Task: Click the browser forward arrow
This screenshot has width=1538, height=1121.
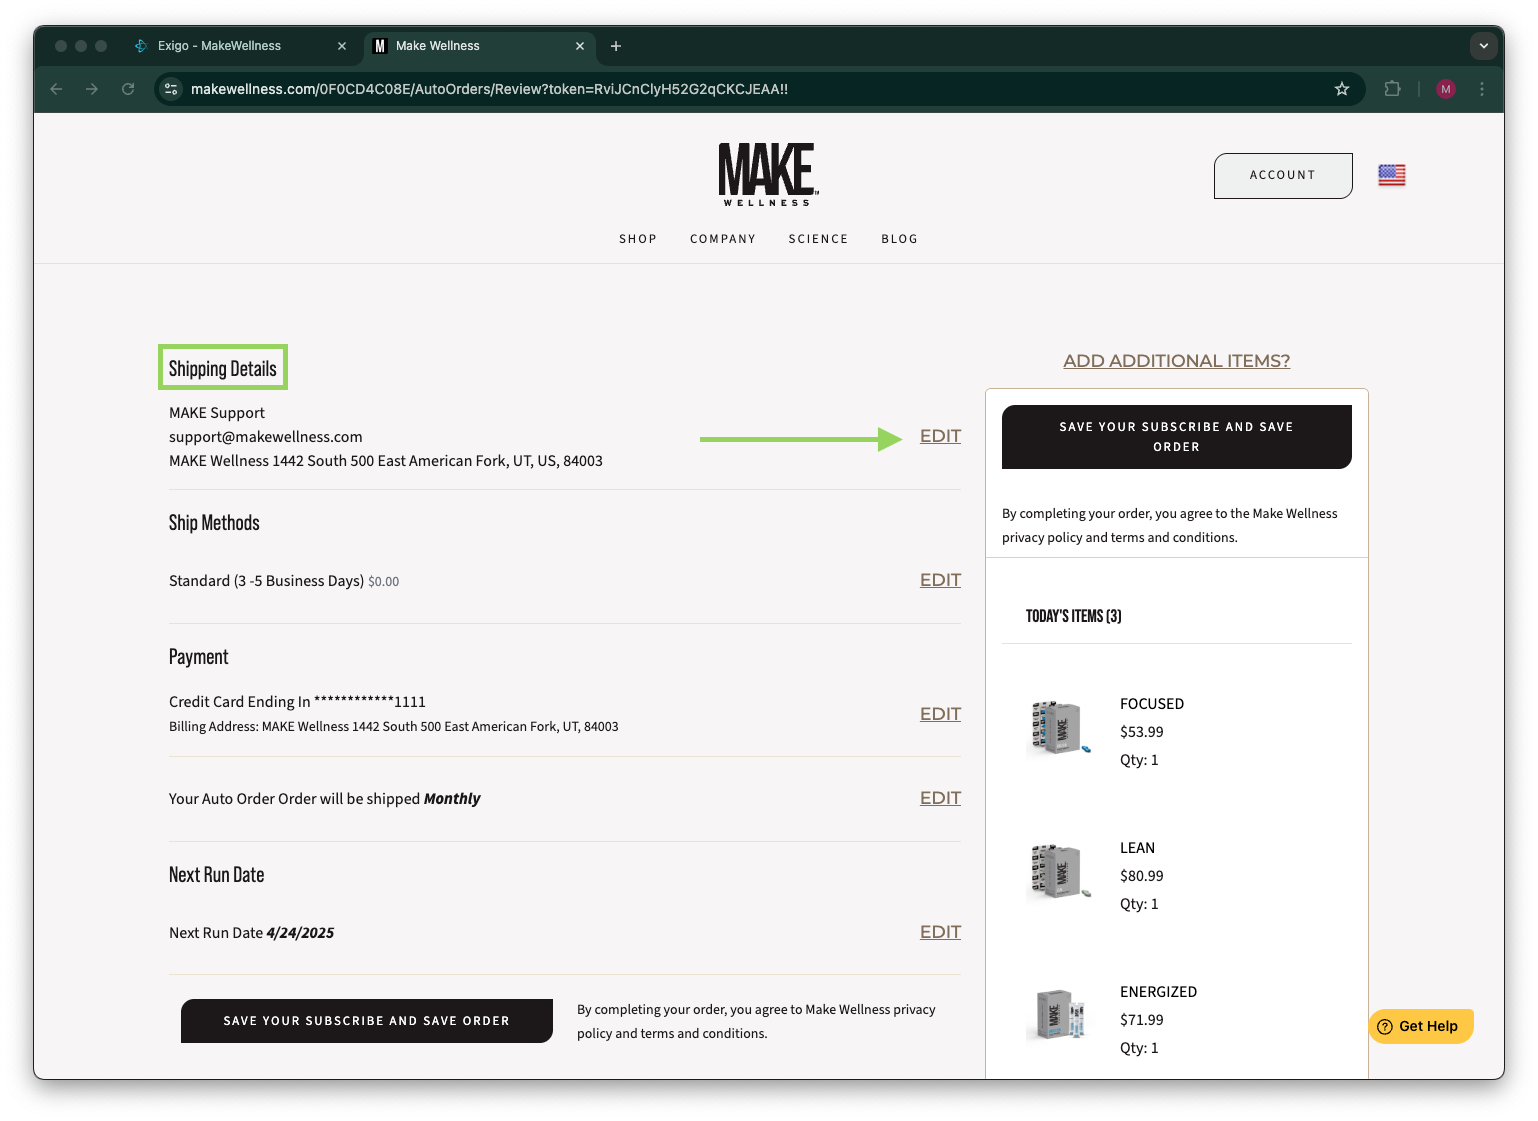Action: pos(92,89)
